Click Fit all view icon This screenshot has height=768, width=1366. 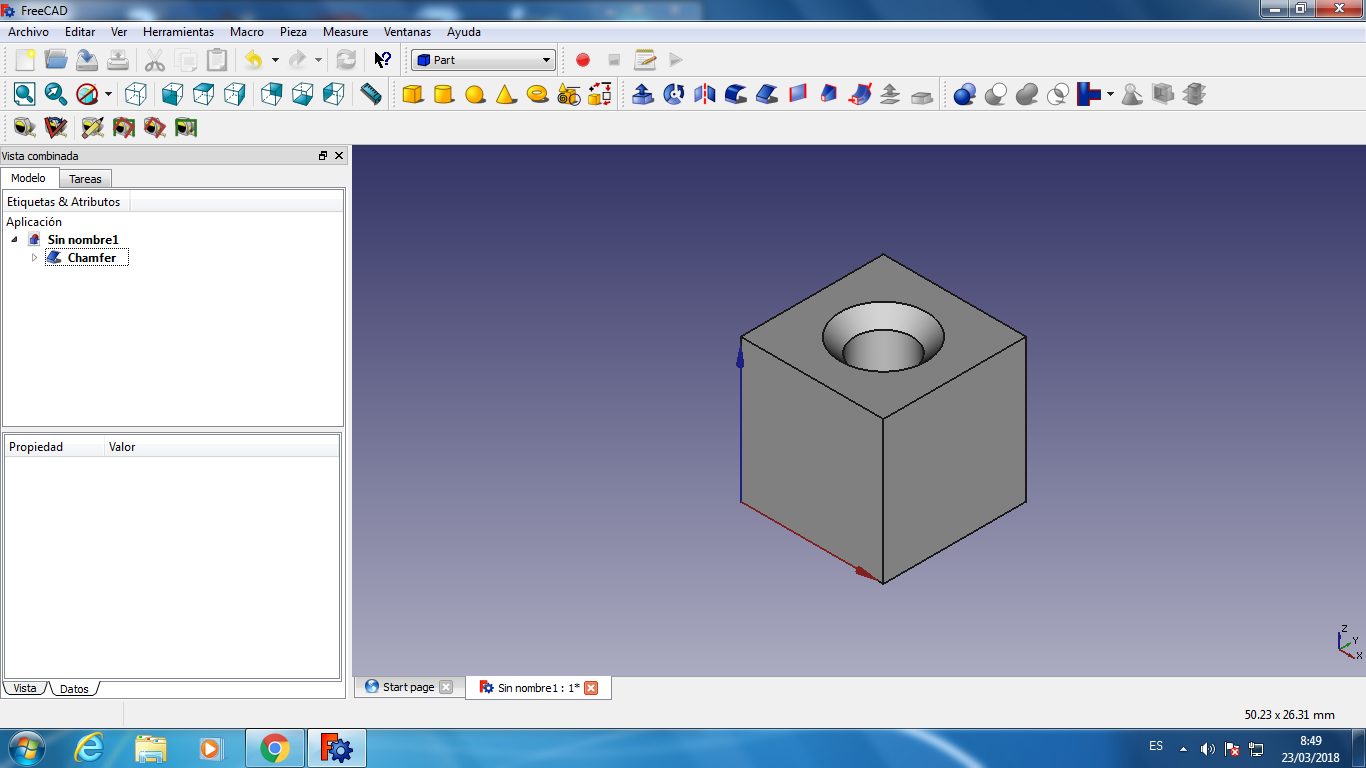[25, 95]
